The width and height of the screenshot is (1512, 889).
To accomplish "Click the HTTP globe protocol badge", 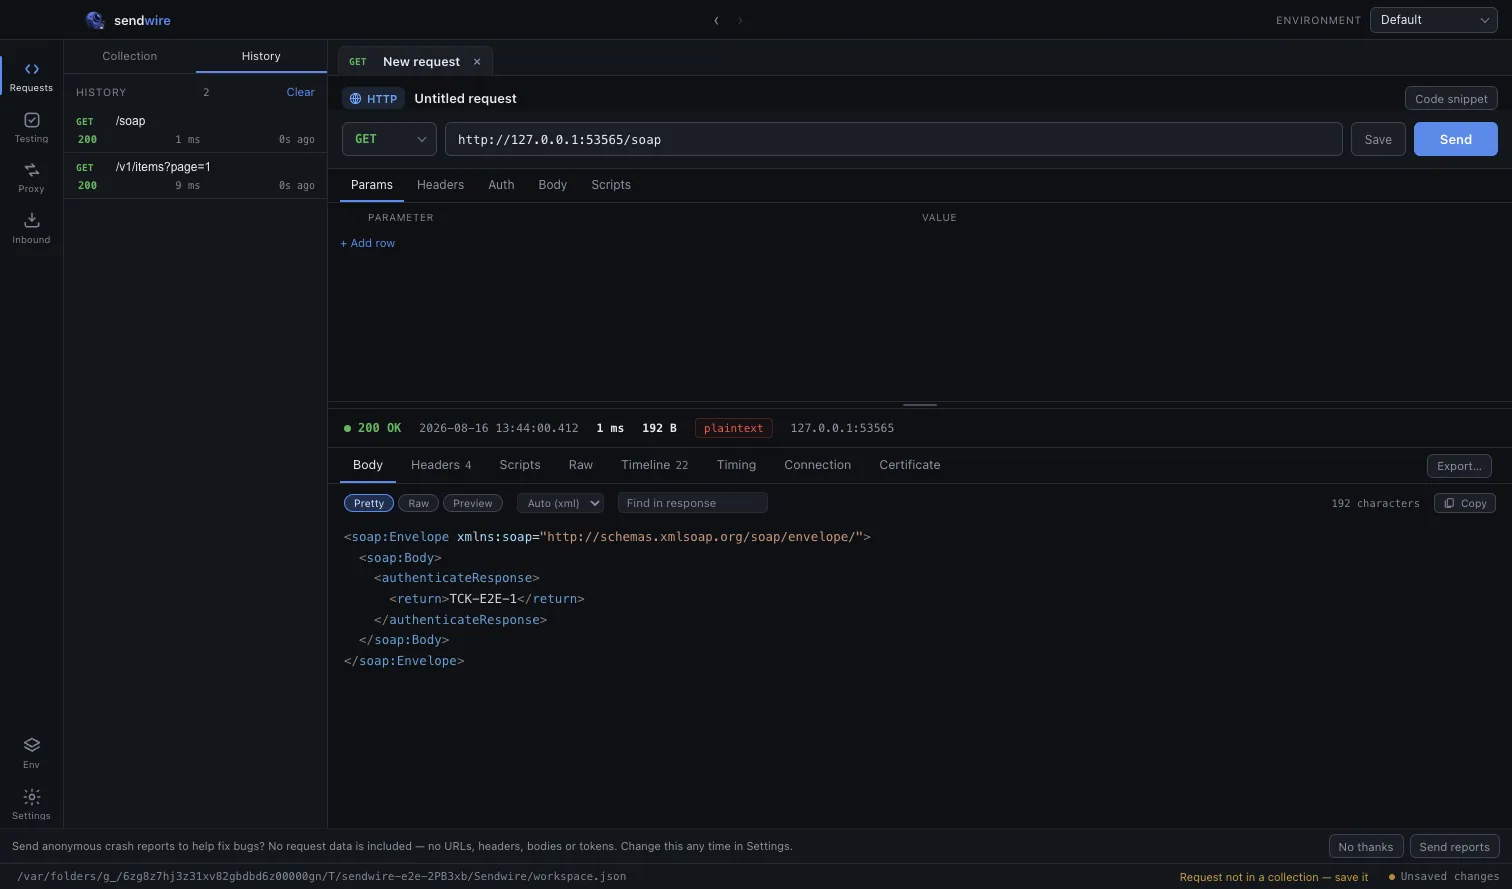I will click(373, 99).
